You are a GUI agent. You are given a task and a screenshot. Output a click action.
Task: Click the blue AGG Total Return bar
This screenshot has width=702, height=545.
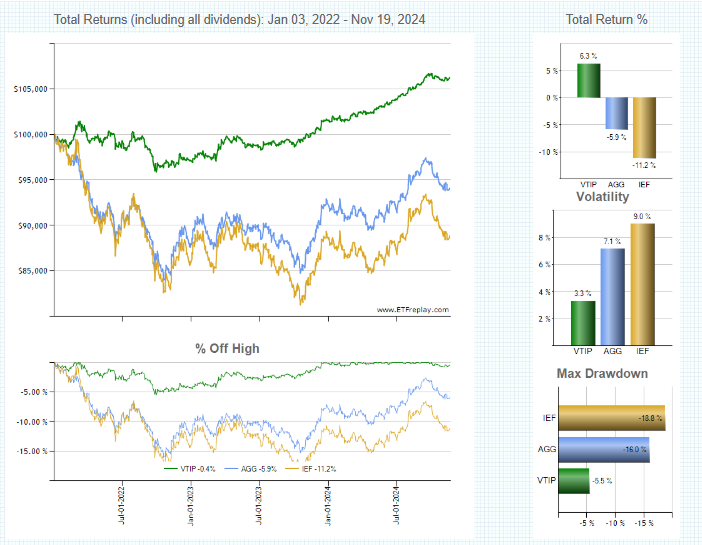(x=616, y=113)
